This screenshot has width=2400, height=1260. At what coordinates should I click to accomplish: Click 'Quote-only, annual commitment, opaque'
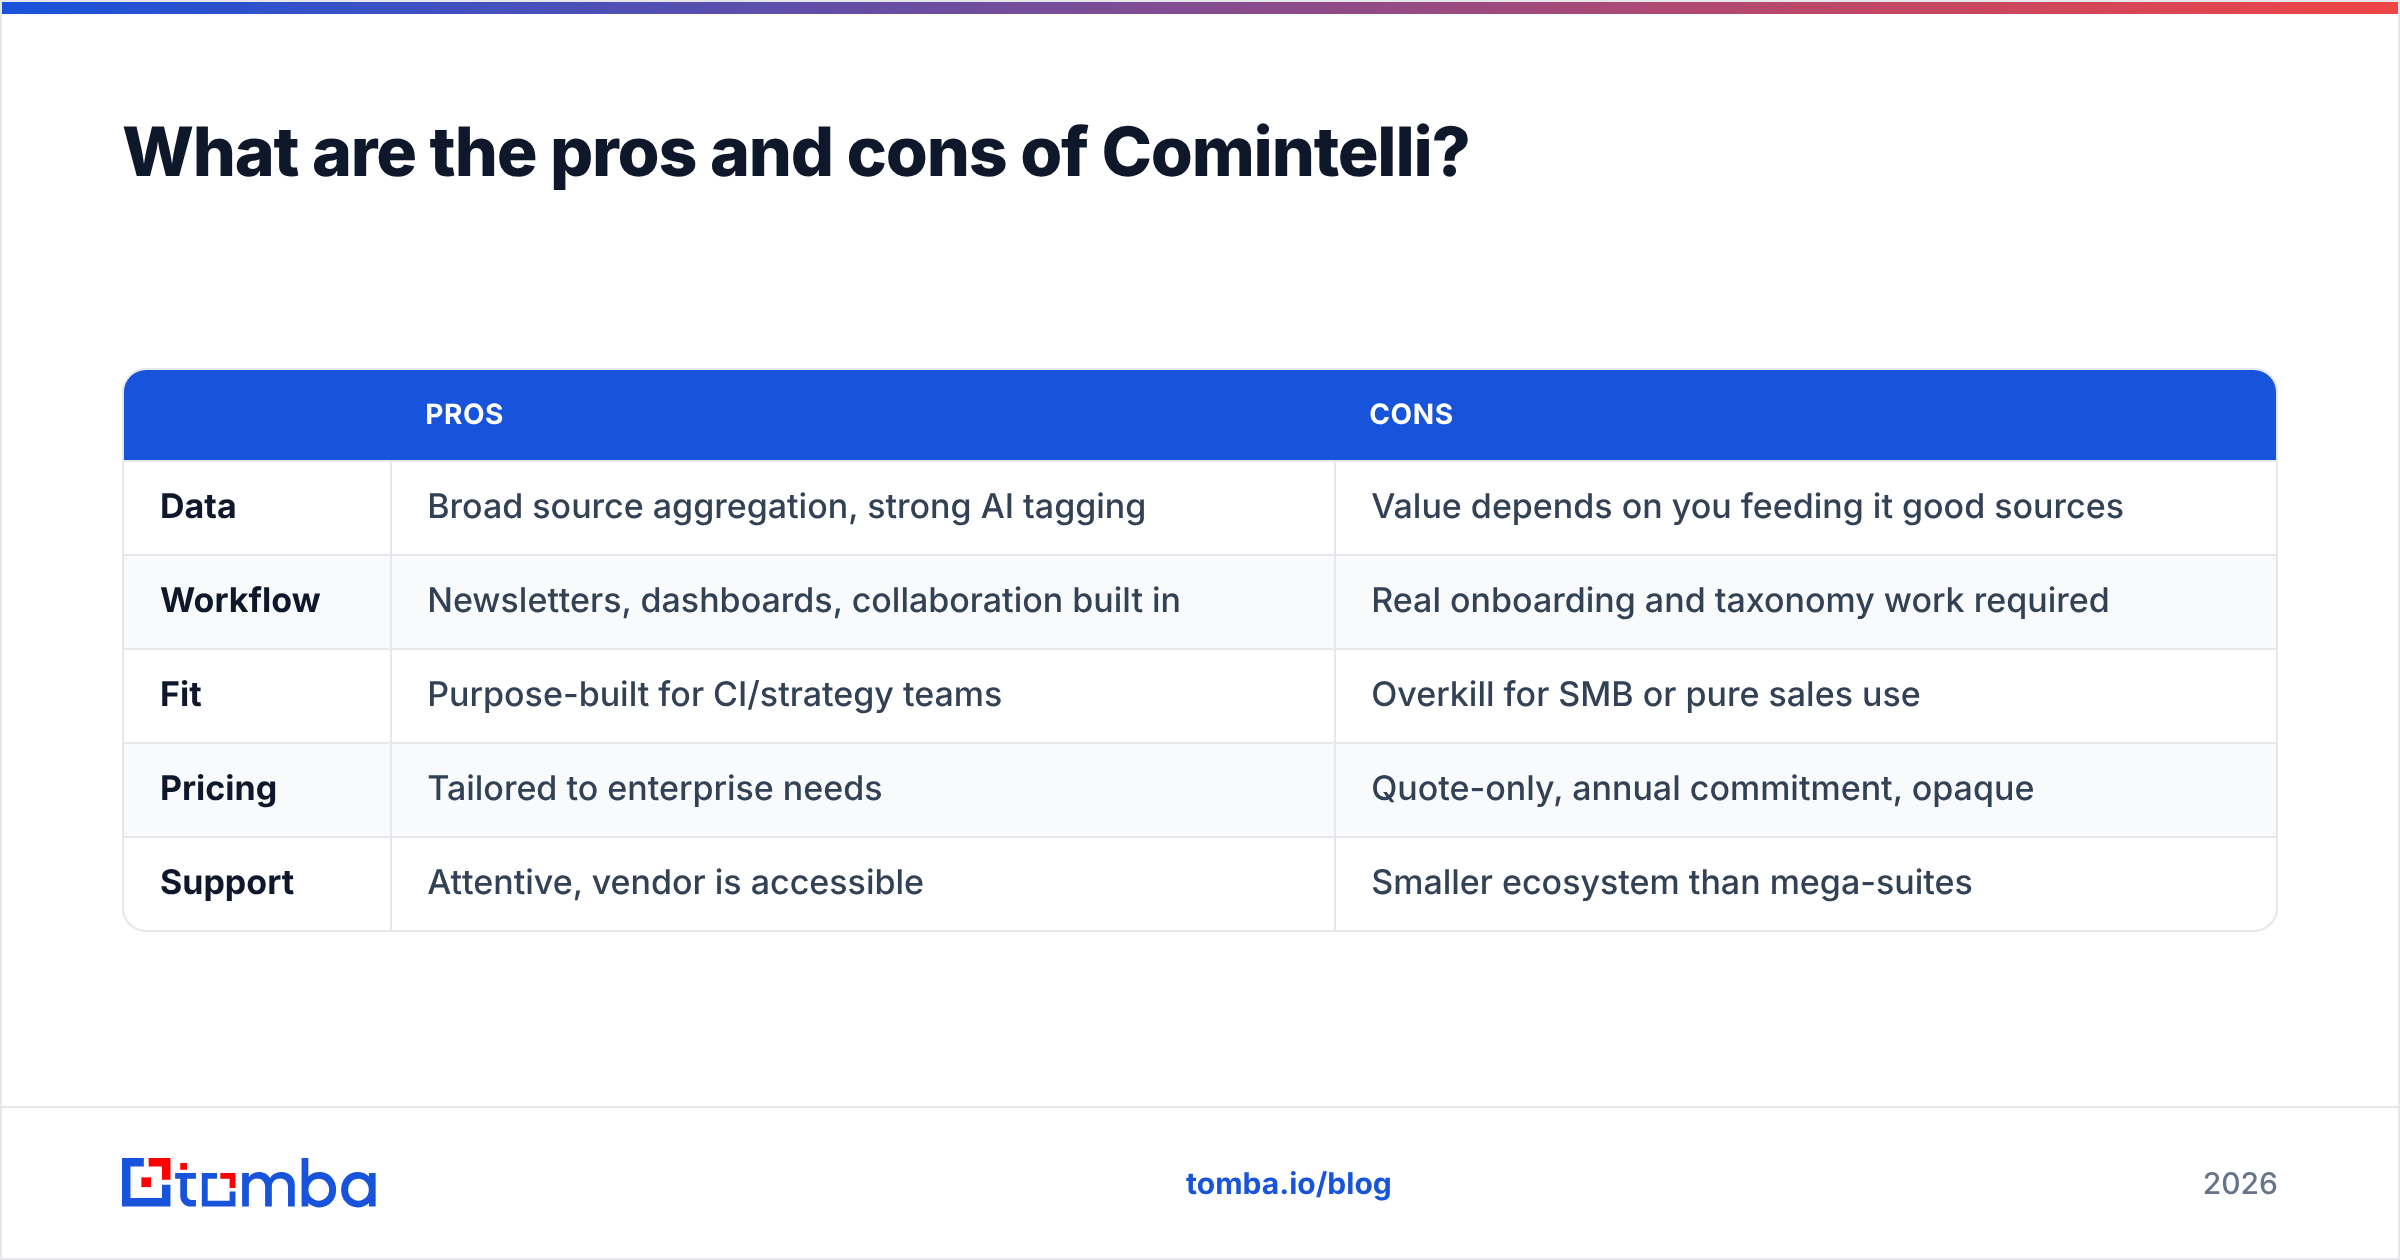1703,789
